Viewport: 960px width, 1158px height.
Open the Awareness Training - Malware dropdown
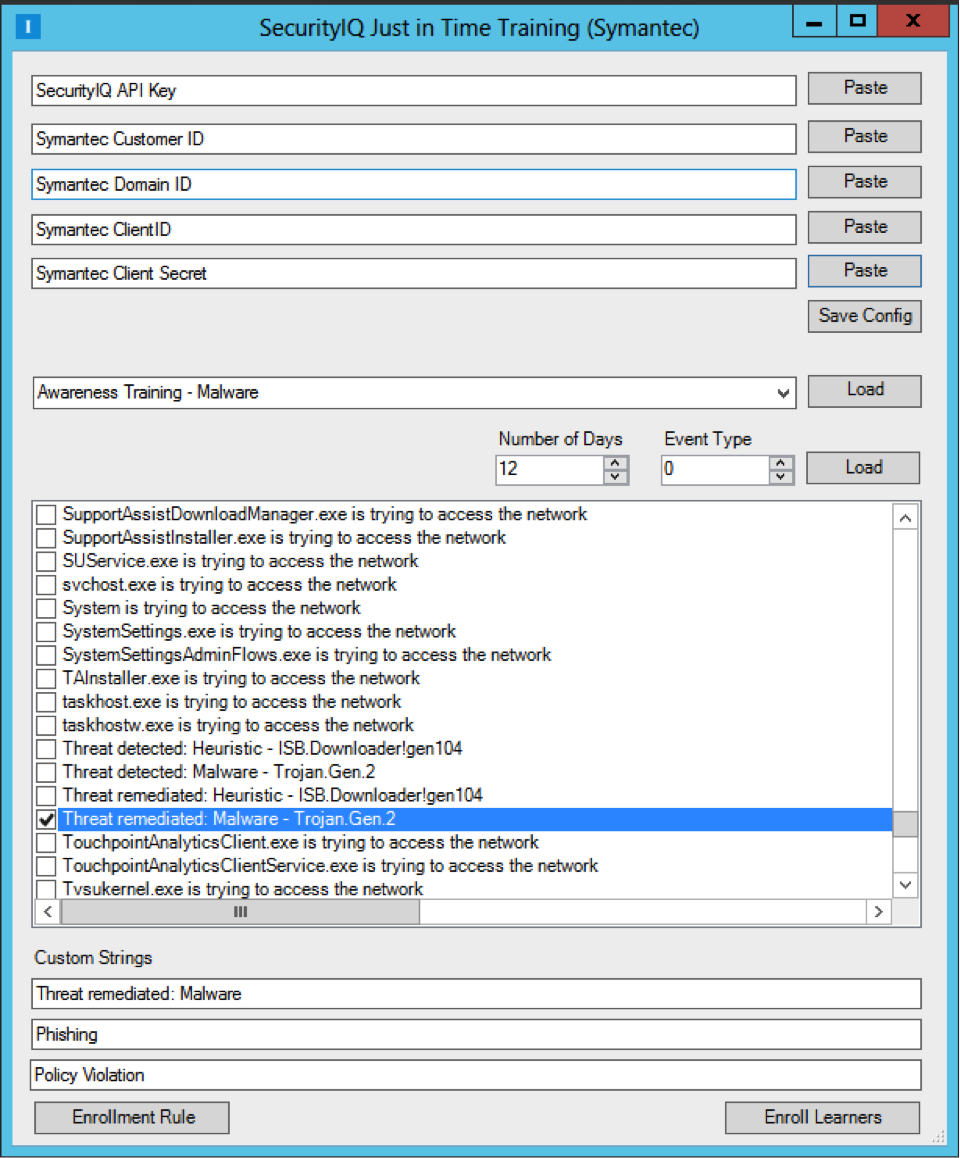click(783, 393)
